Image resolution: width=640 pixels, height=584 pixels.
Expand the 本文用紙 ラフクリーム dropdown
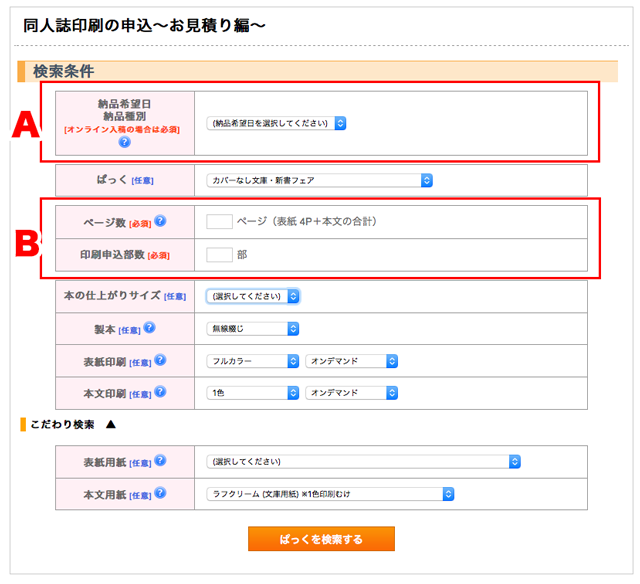pos(330,493)
